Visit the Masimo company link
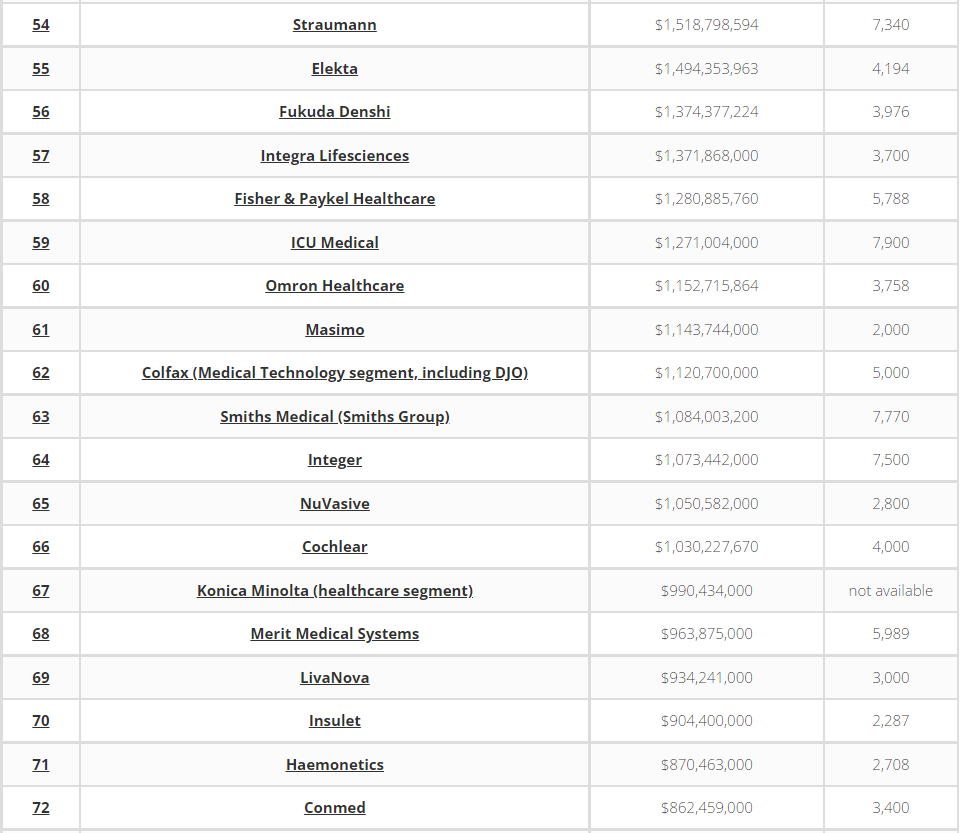962x833 pixels. [x=334, y=329]
